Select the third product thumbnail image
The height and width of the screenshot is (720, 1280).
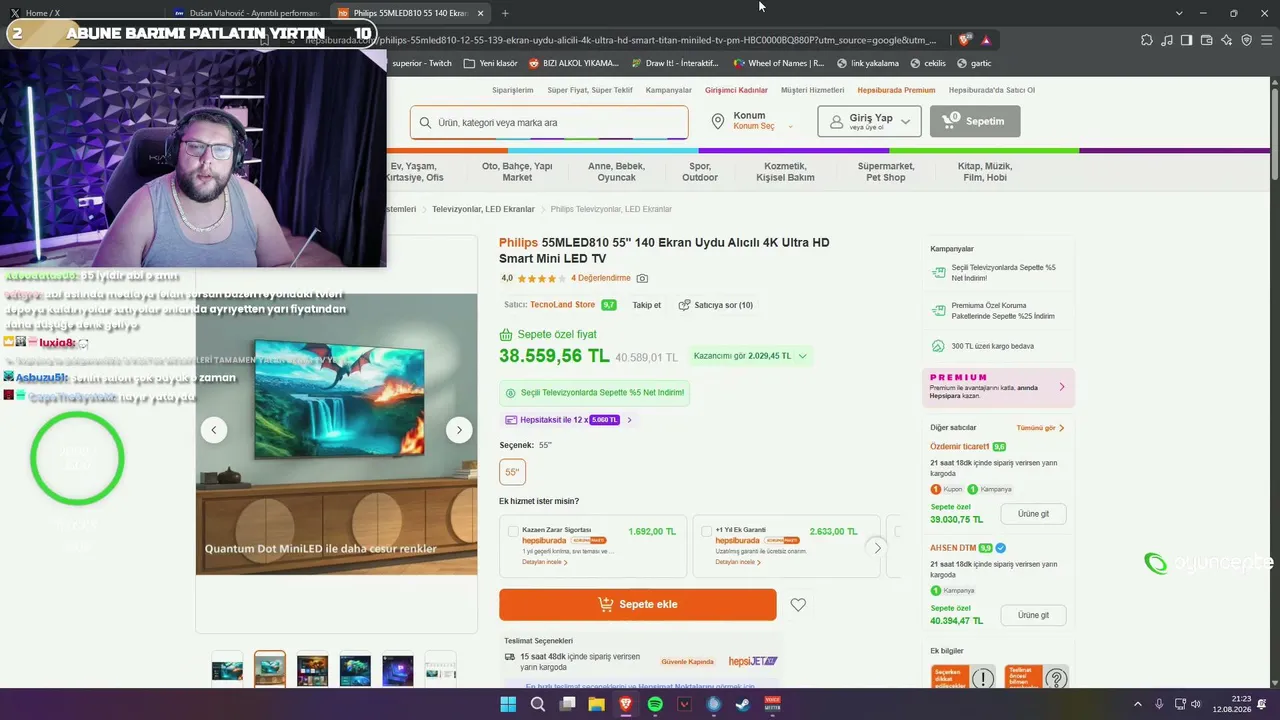pos(313,668)
